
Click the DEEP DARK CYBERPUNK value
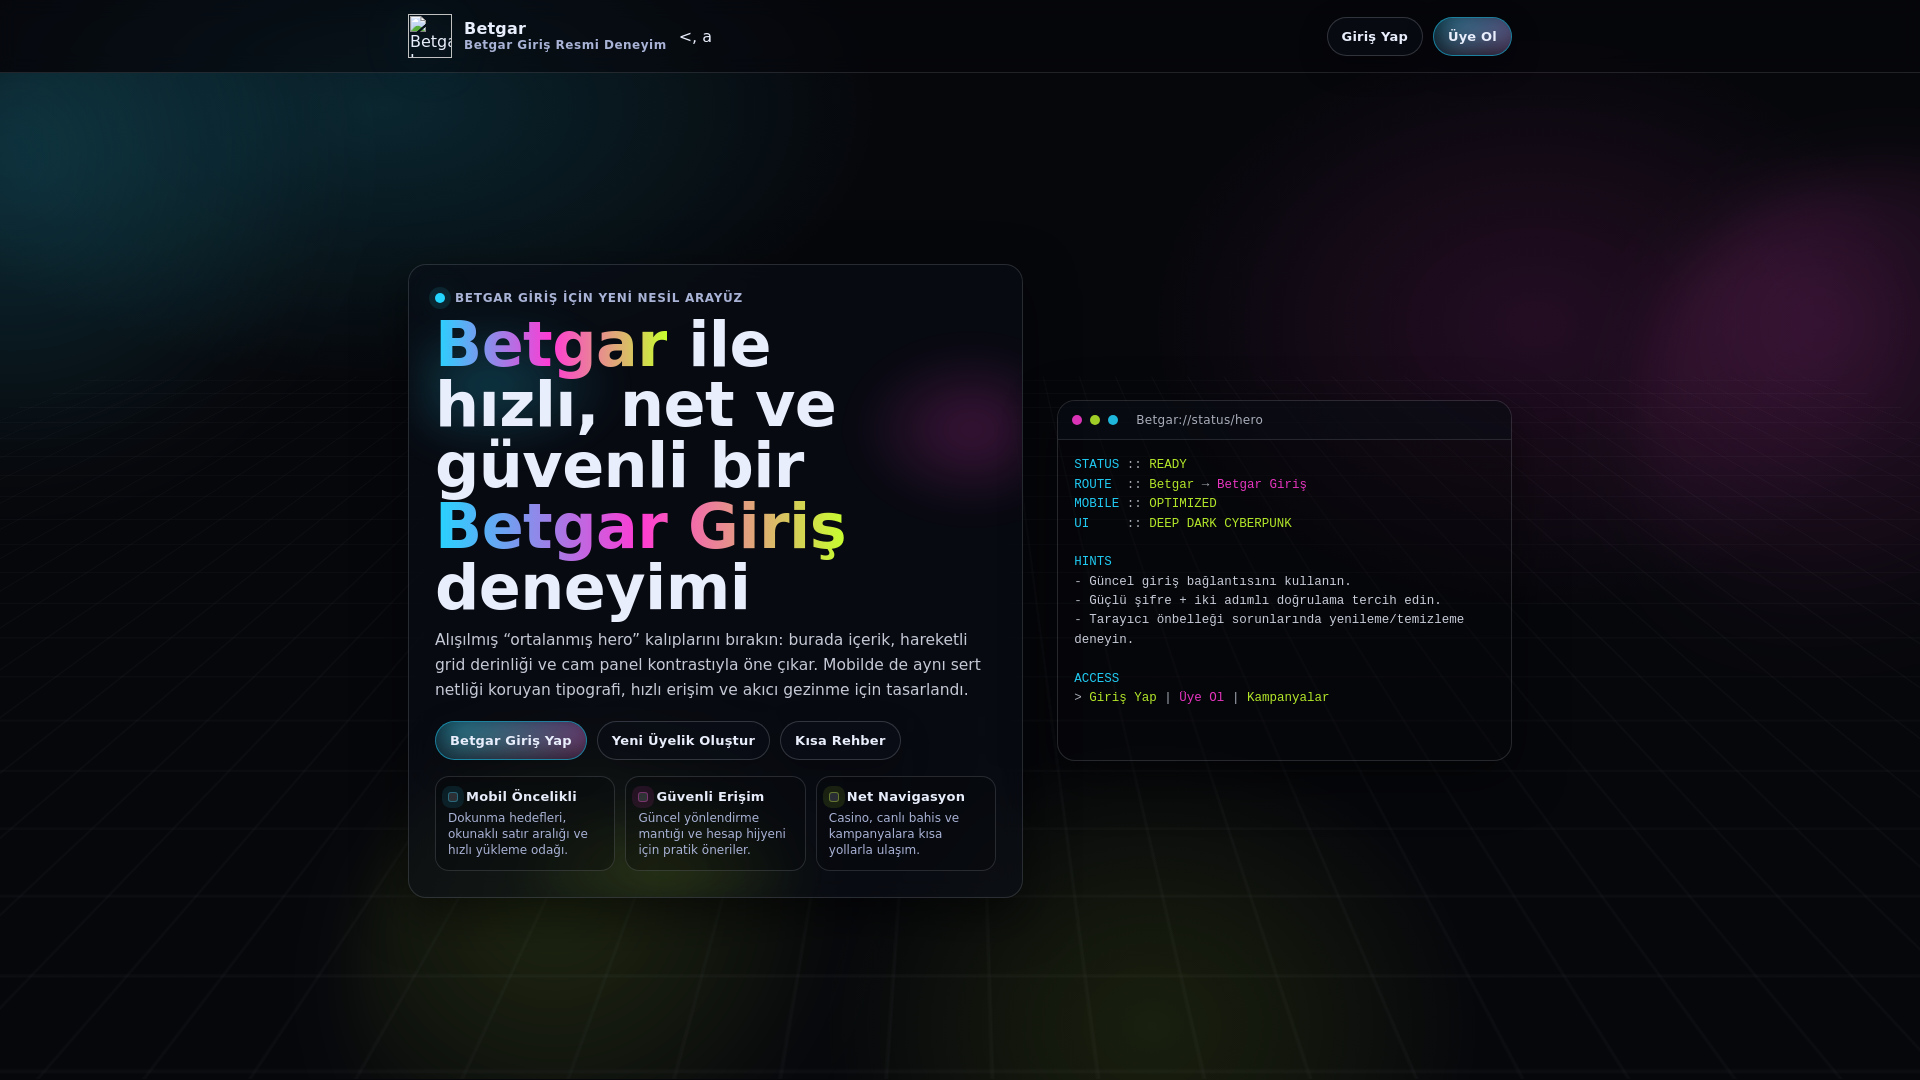click(1220, 524)
